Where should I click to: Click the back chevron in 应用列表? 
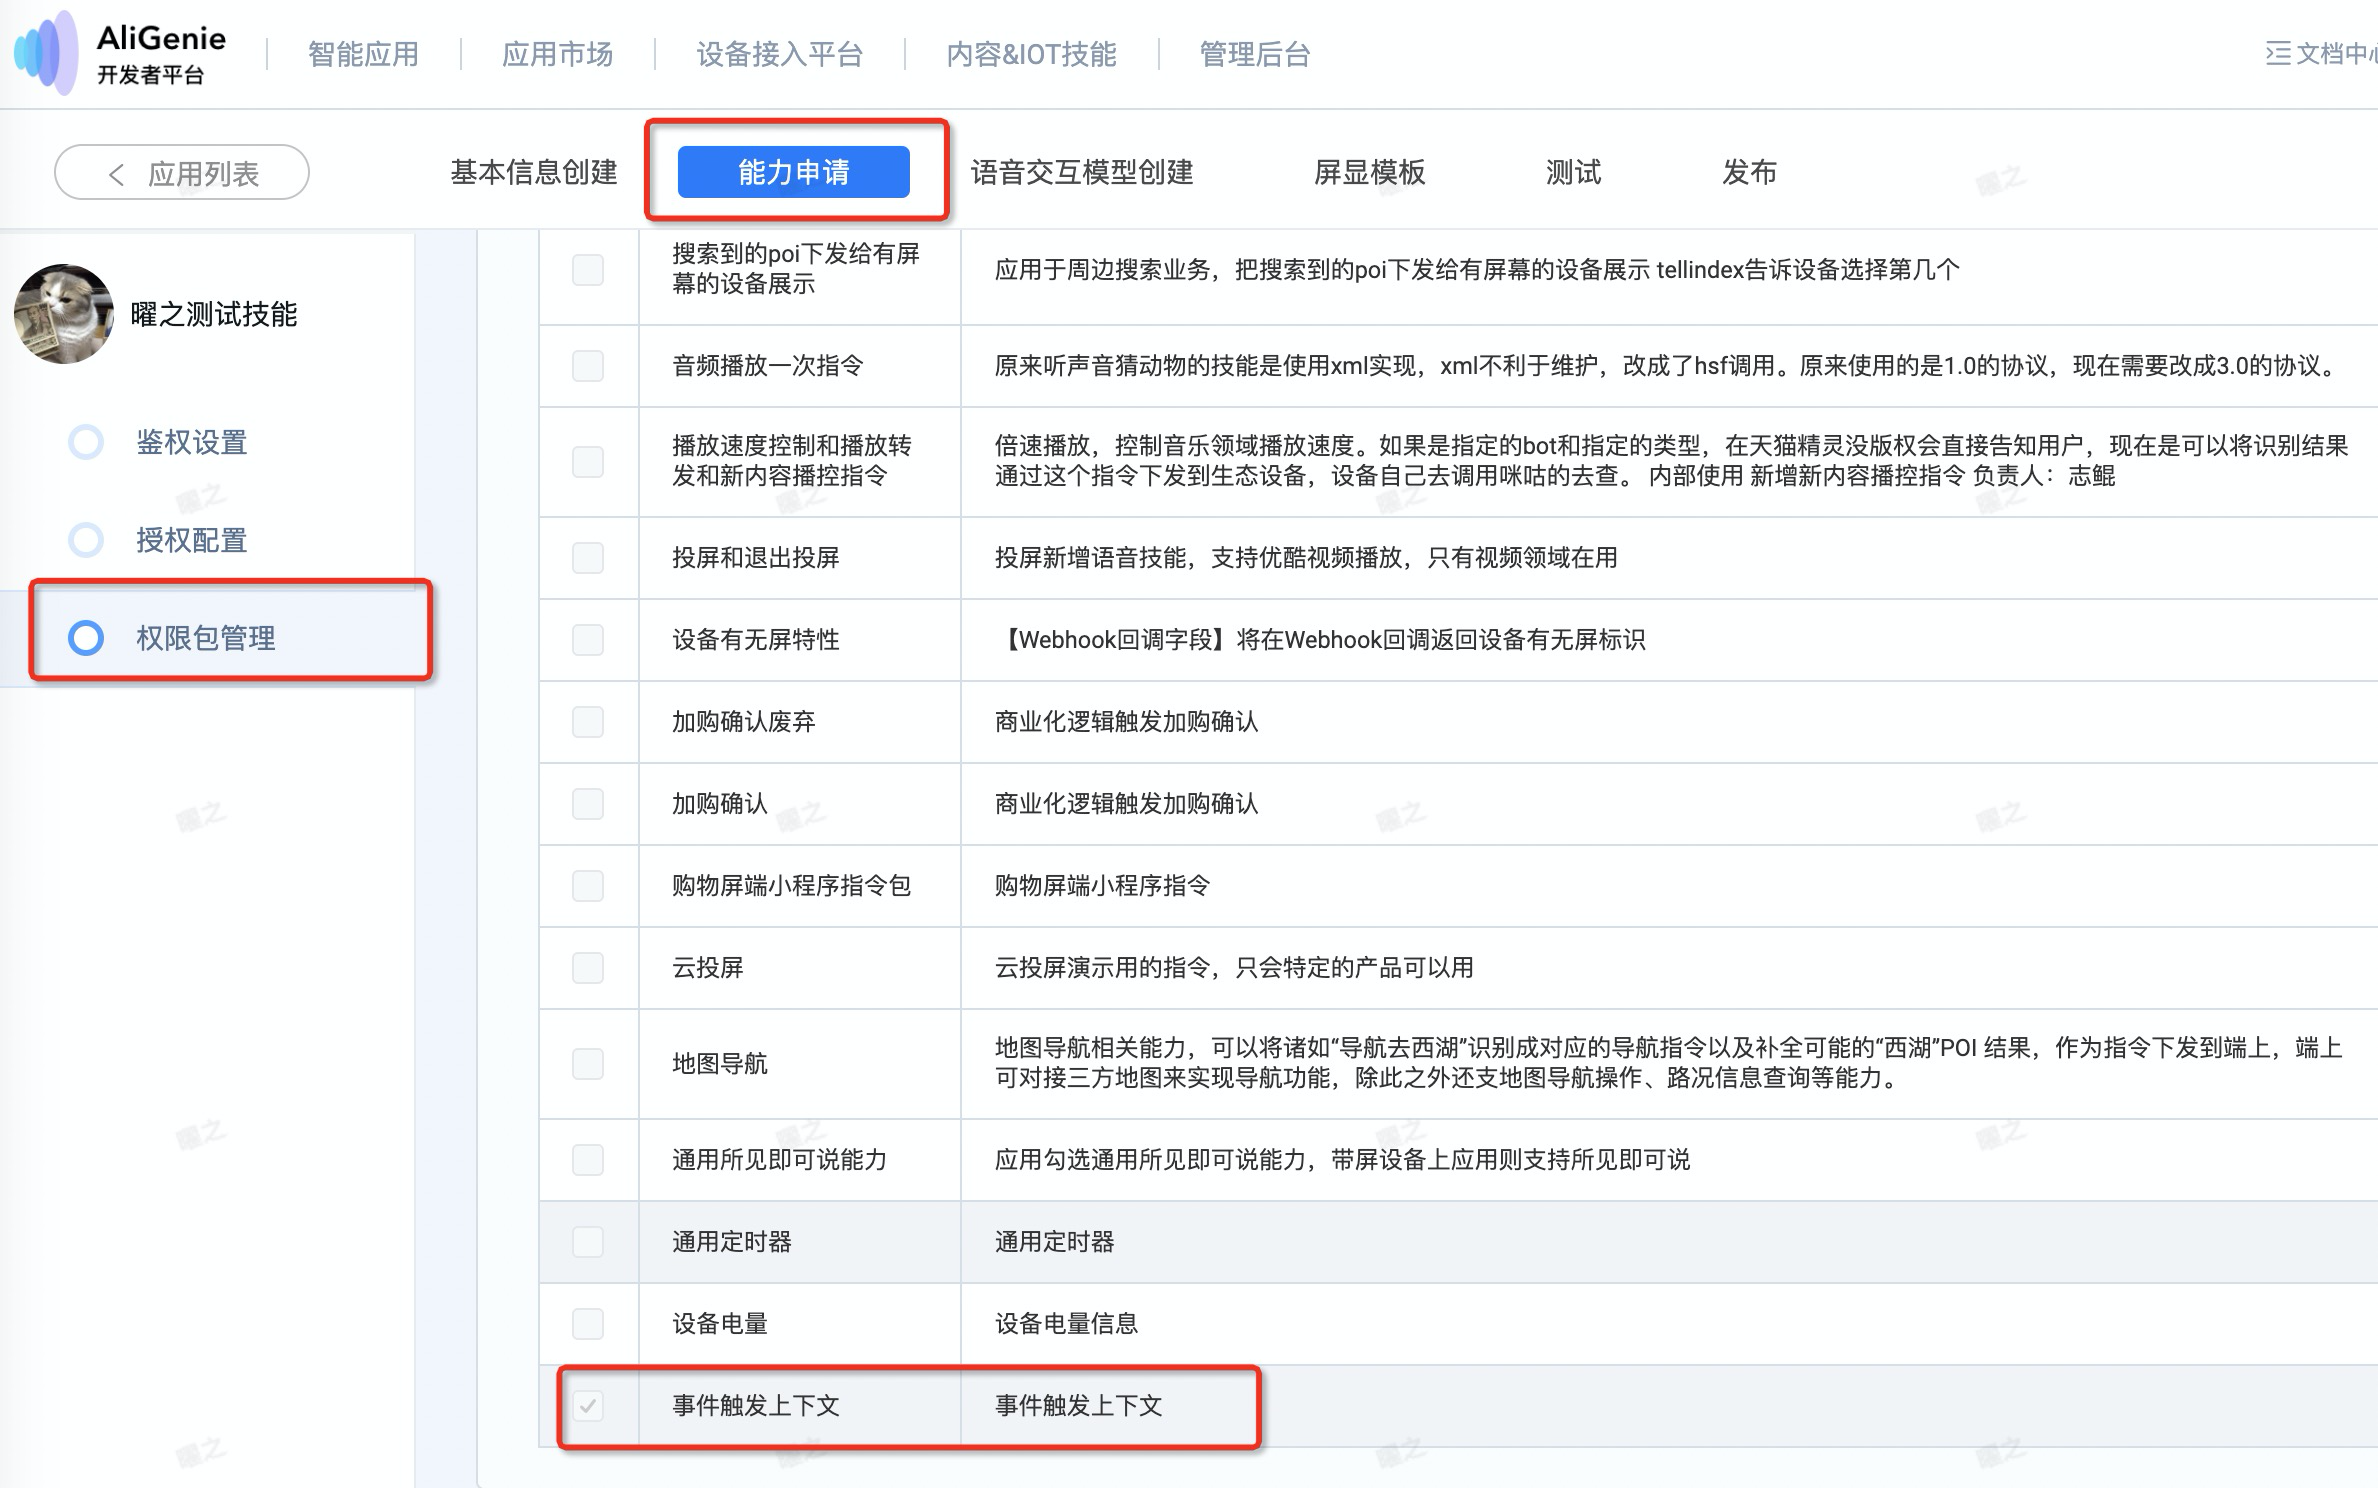coord(117,174)
